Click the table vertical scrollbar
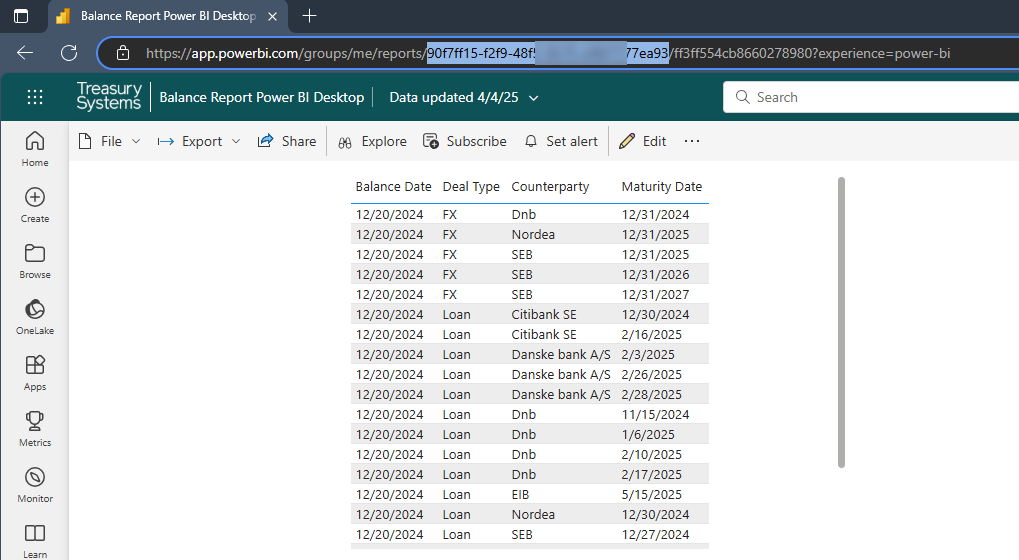 click(x=841, y=322)
